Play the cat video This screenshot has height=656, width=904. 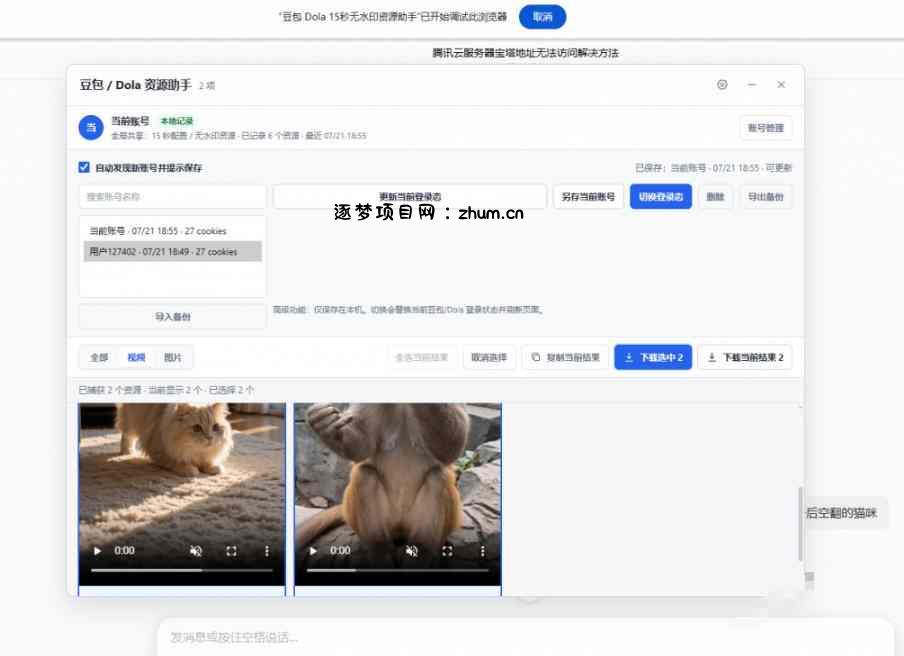click(x=97, y=551)
